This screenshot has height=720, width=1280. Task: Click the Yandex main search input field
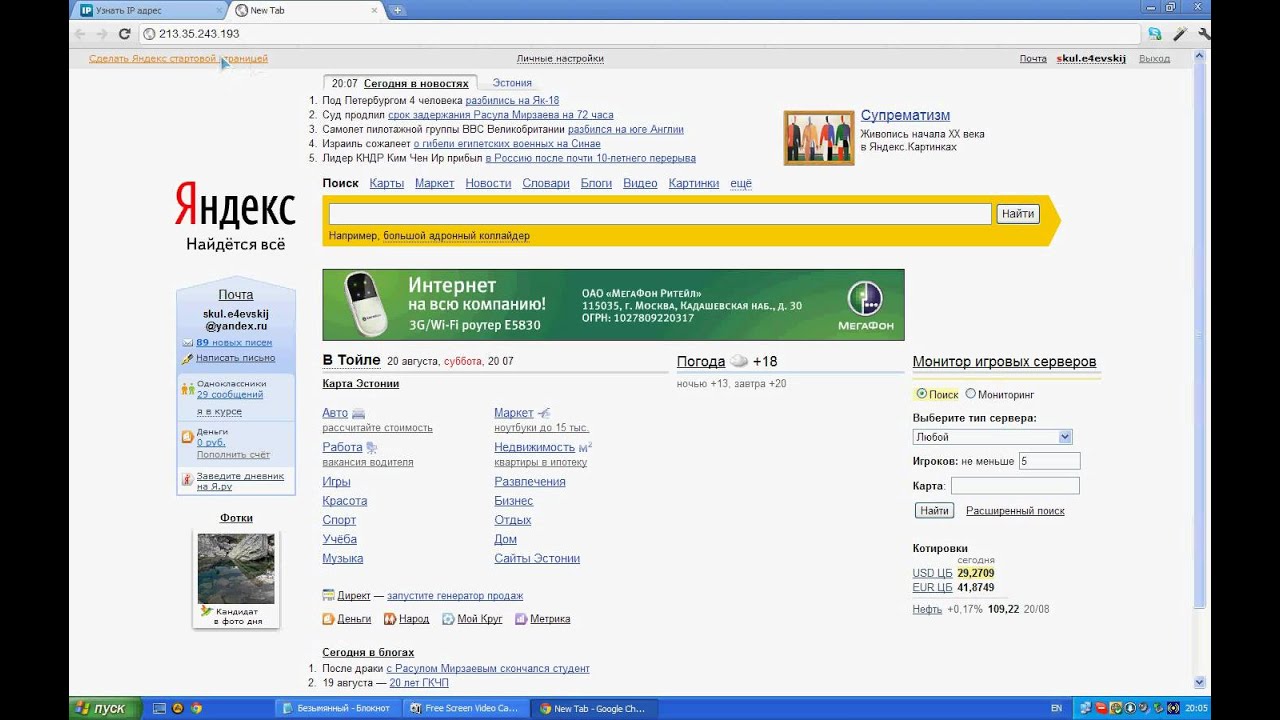660,214
